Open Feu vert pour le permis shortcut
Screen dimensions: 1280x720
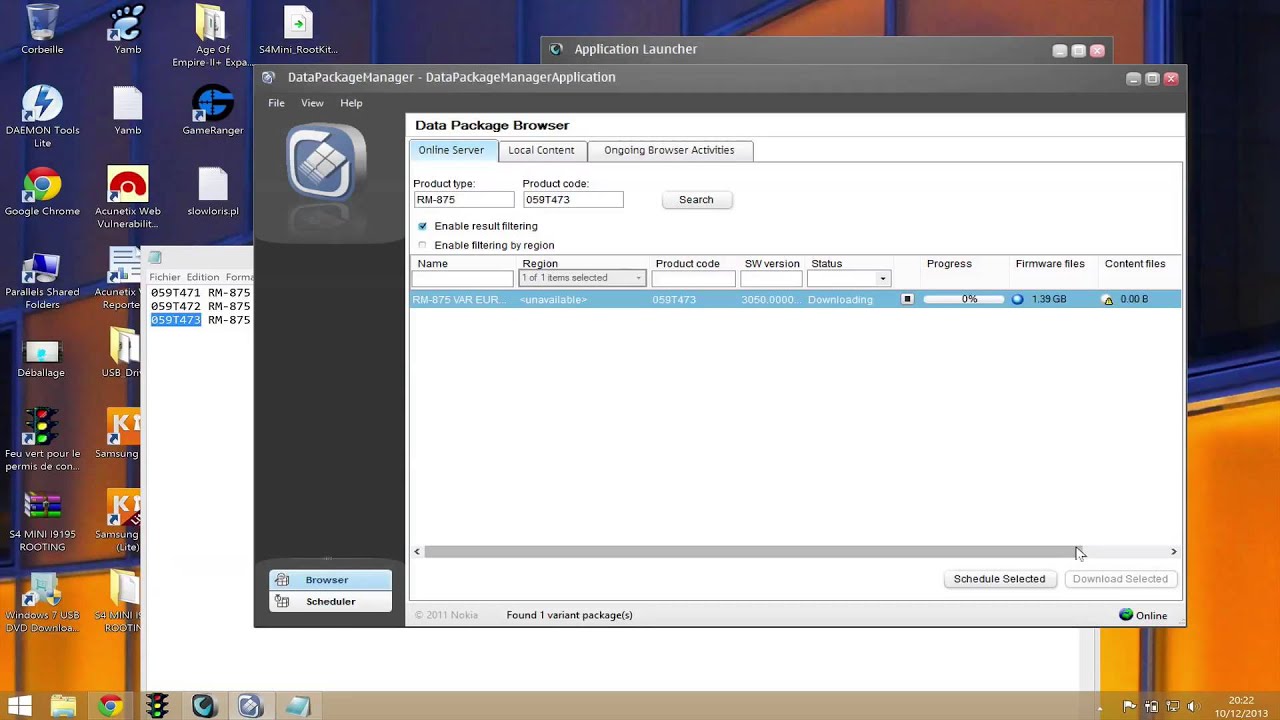pos(41,440)
